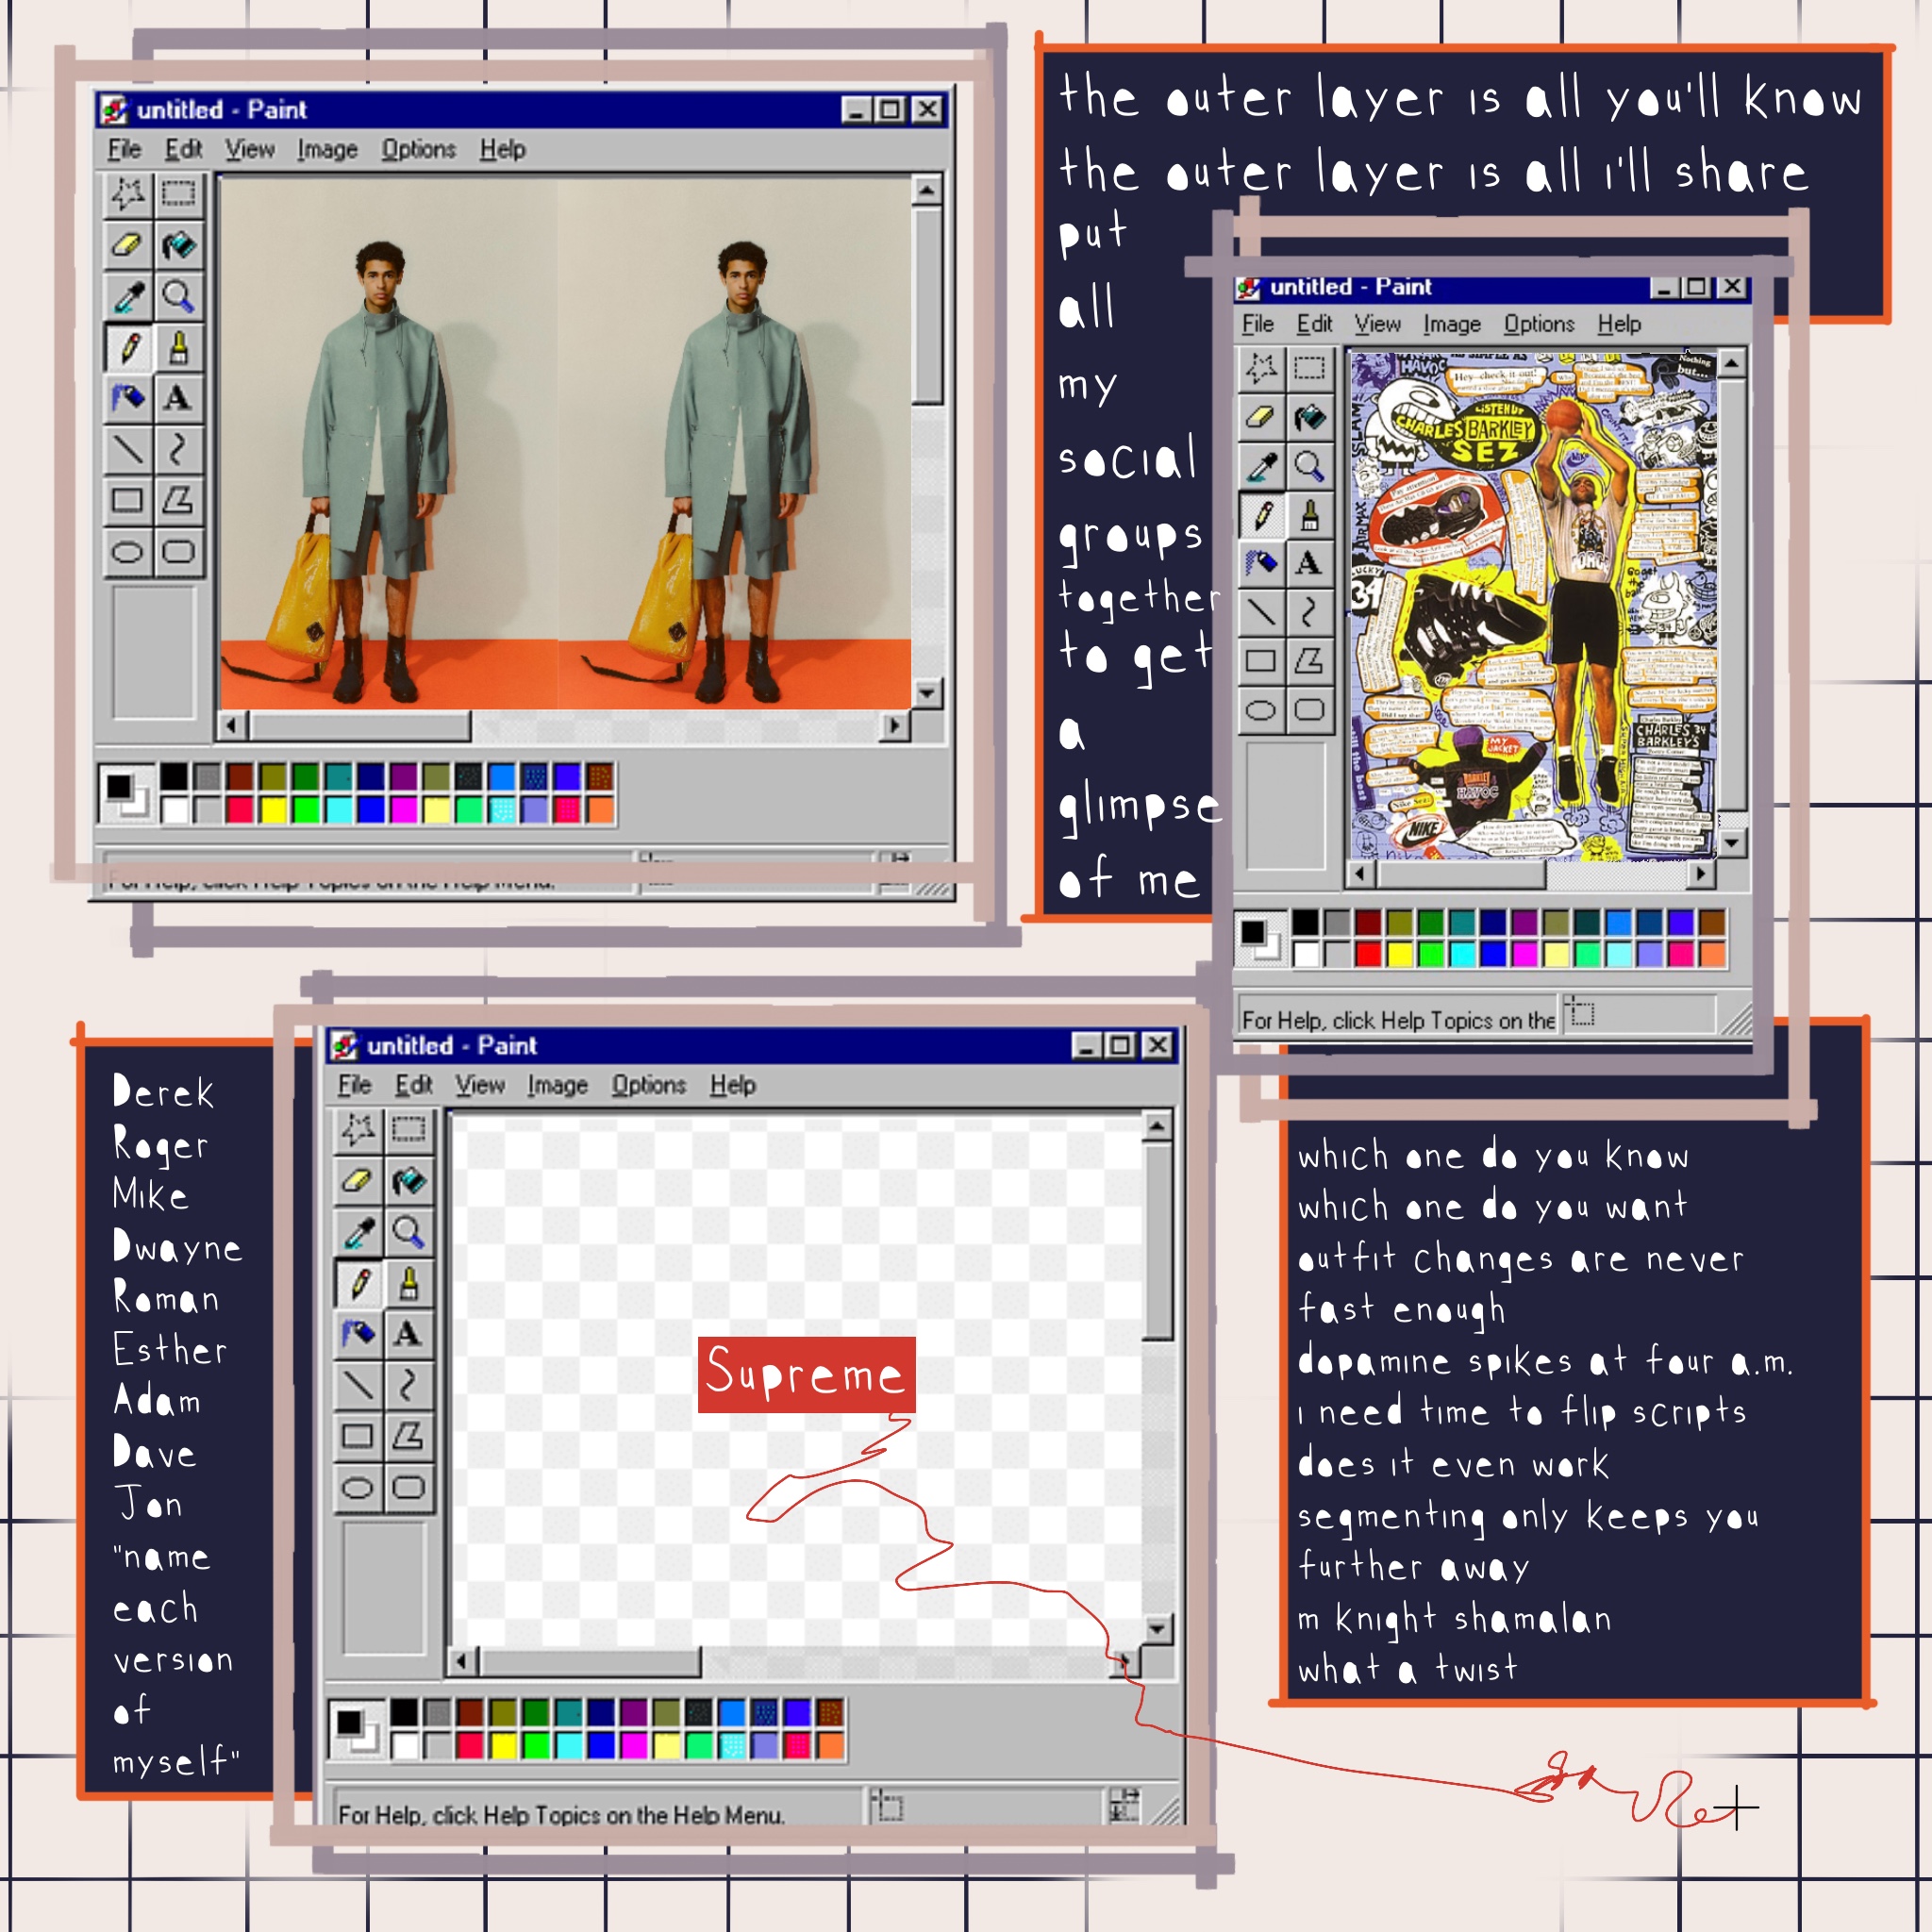Pick the Fill With Color bucket in the fashion model window
The width and height of the screenshot is (1932, 1932).
pos(178,245)
